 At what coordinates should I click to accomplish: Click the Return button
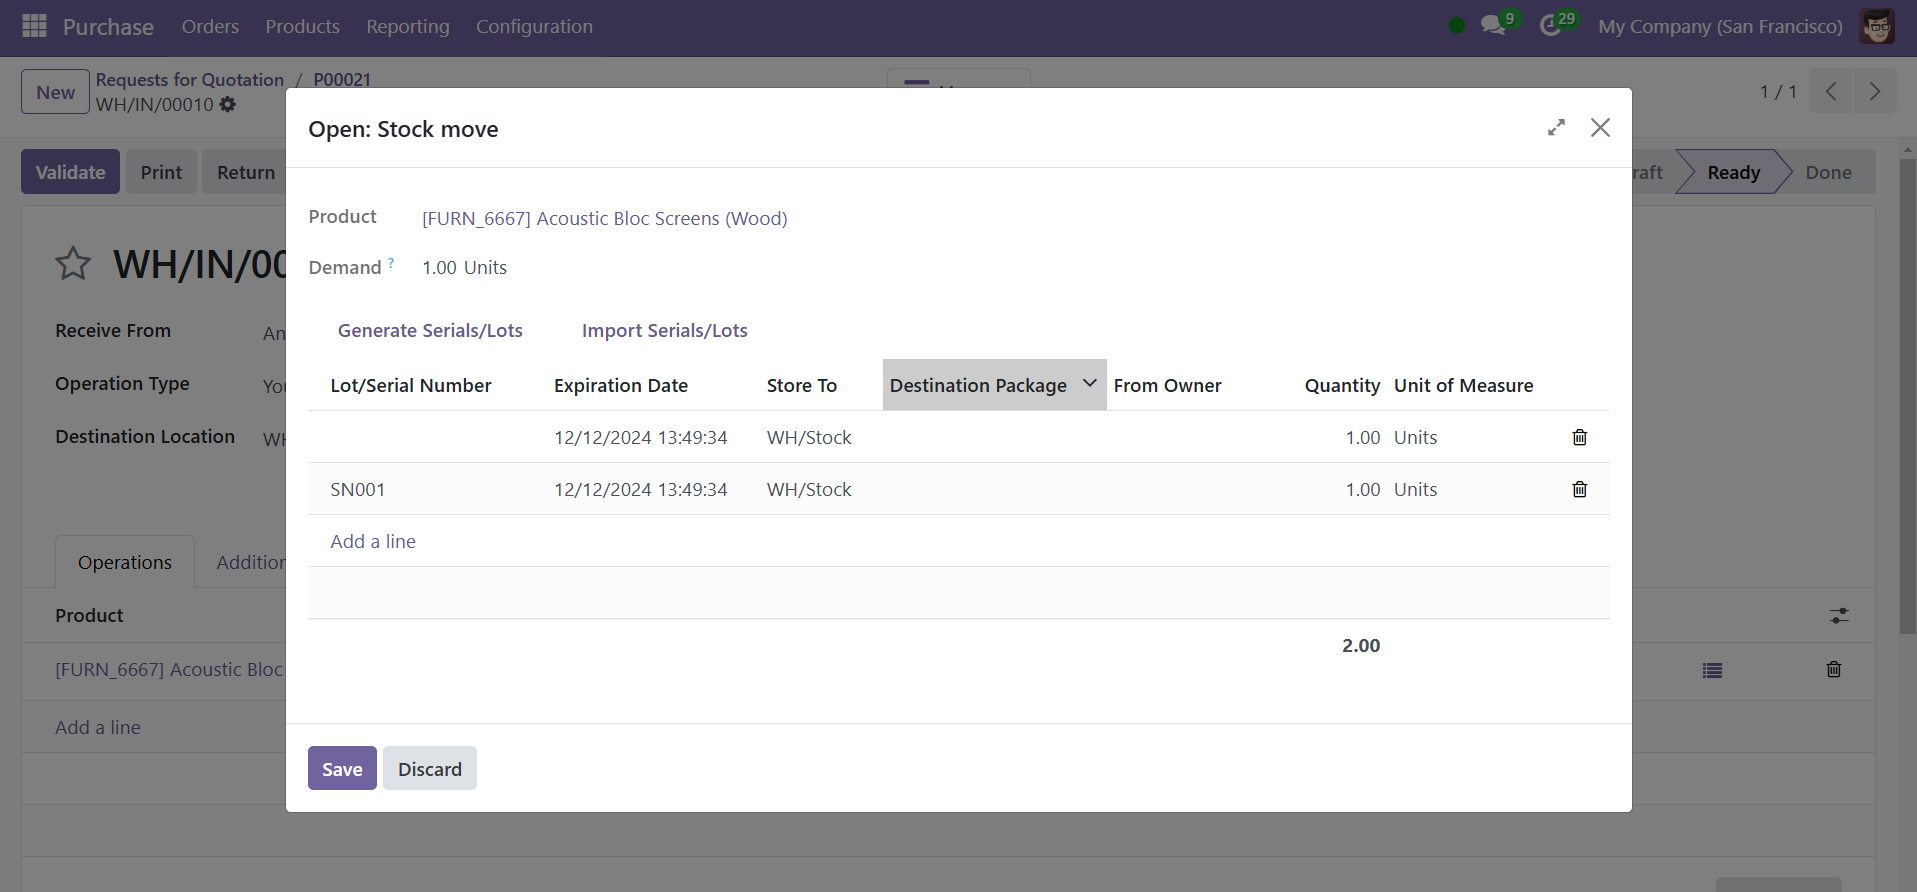pyautogui.click(x=246, y=172)
